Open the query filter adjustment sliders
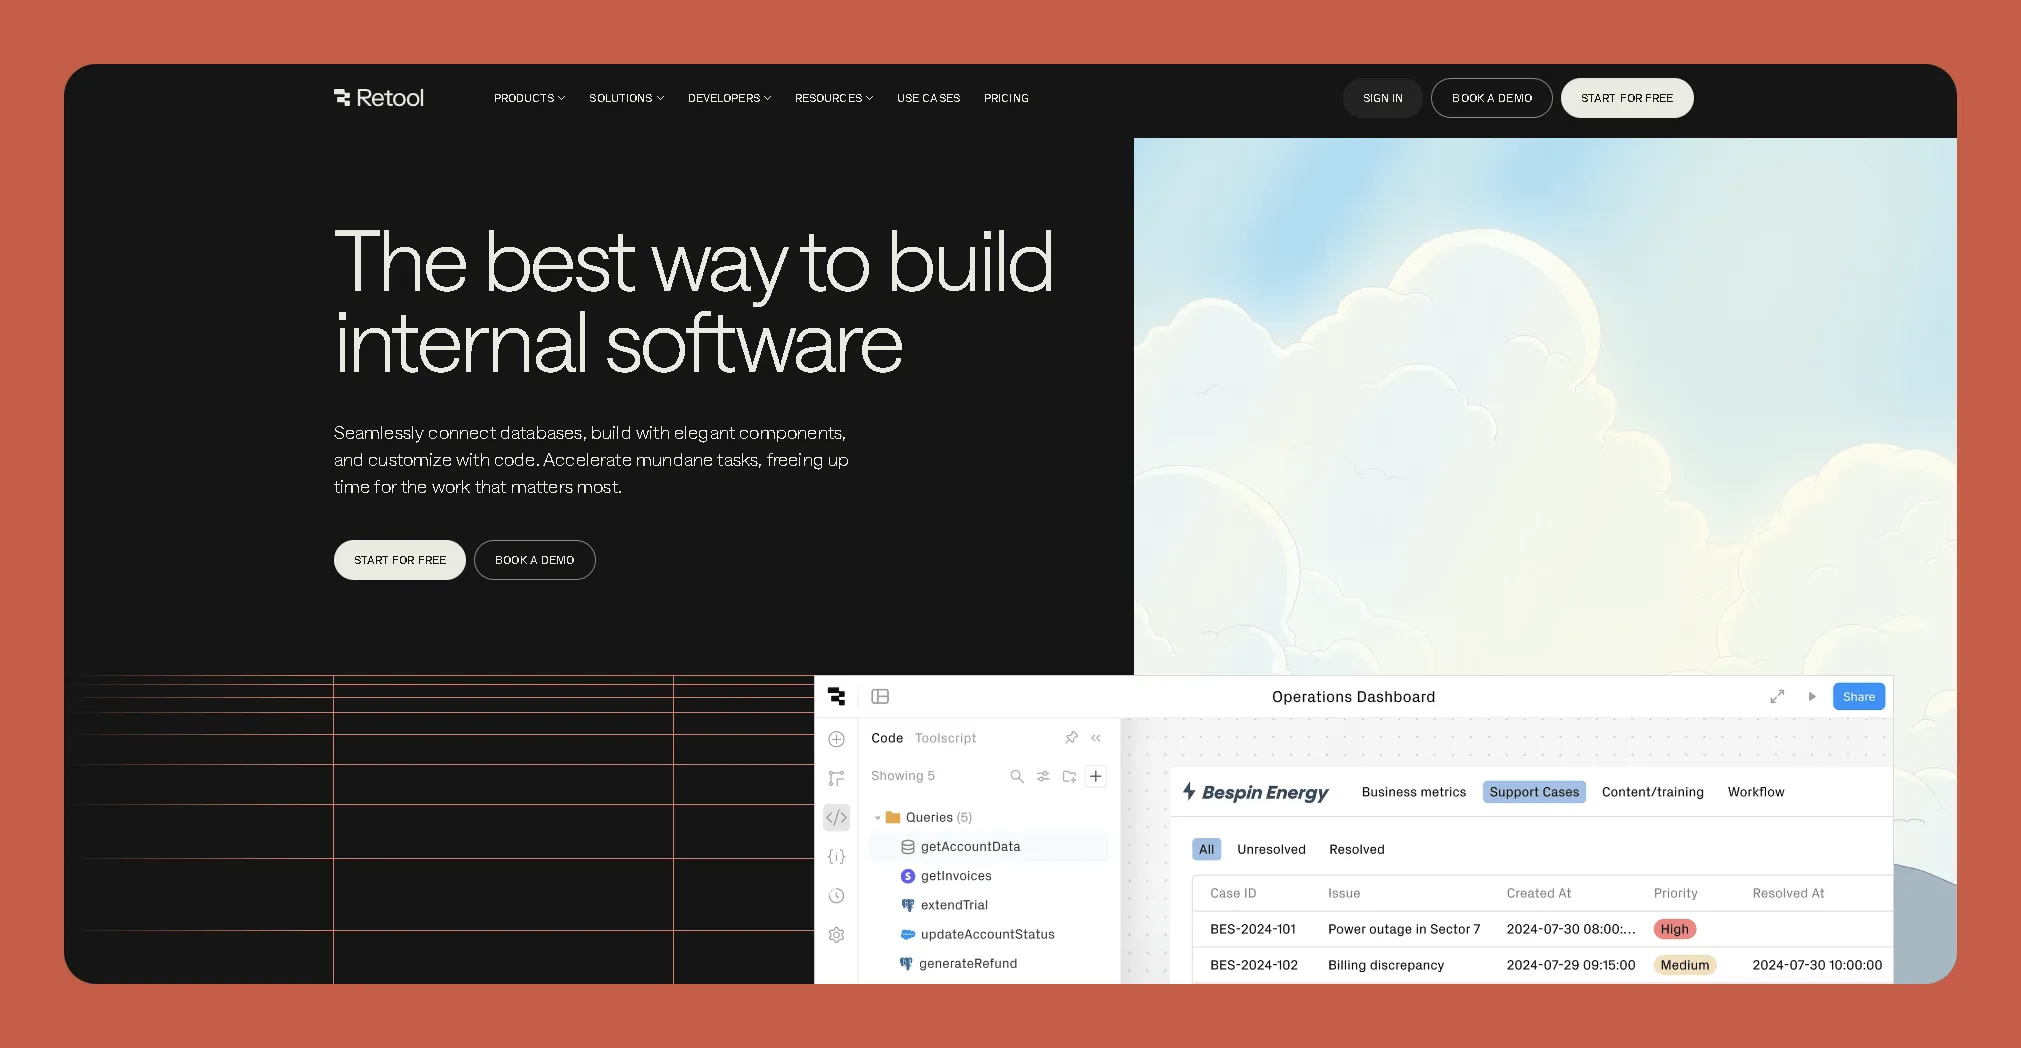Viewport: 2021px width, 1048px height. (1043, 776)
